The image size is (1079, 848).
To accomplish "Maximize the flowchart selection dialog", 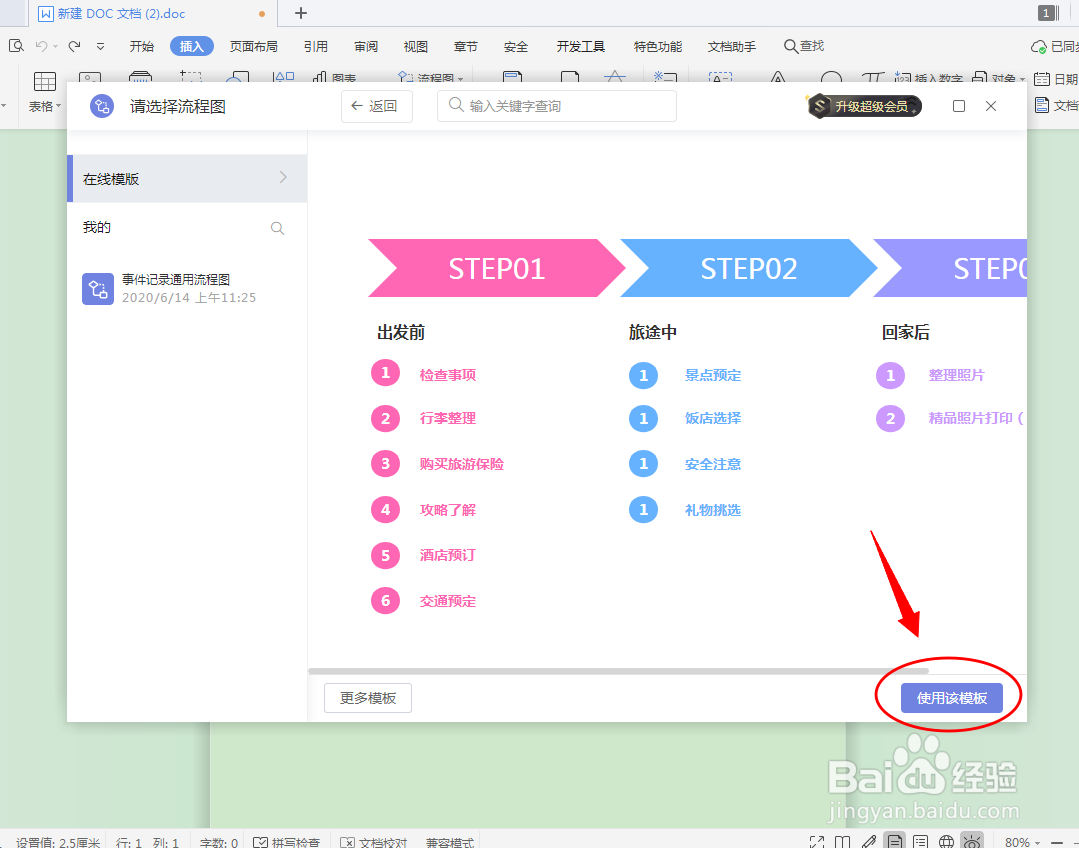I will [959, 106].
